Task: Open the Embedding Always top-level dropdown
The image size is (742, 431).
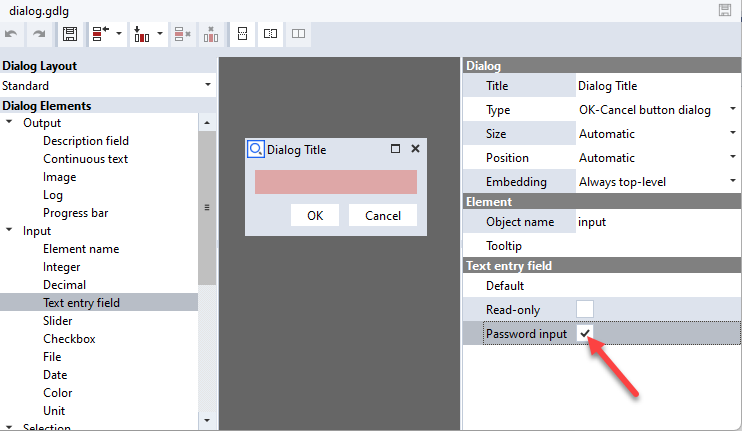Action: coord(732,182)
